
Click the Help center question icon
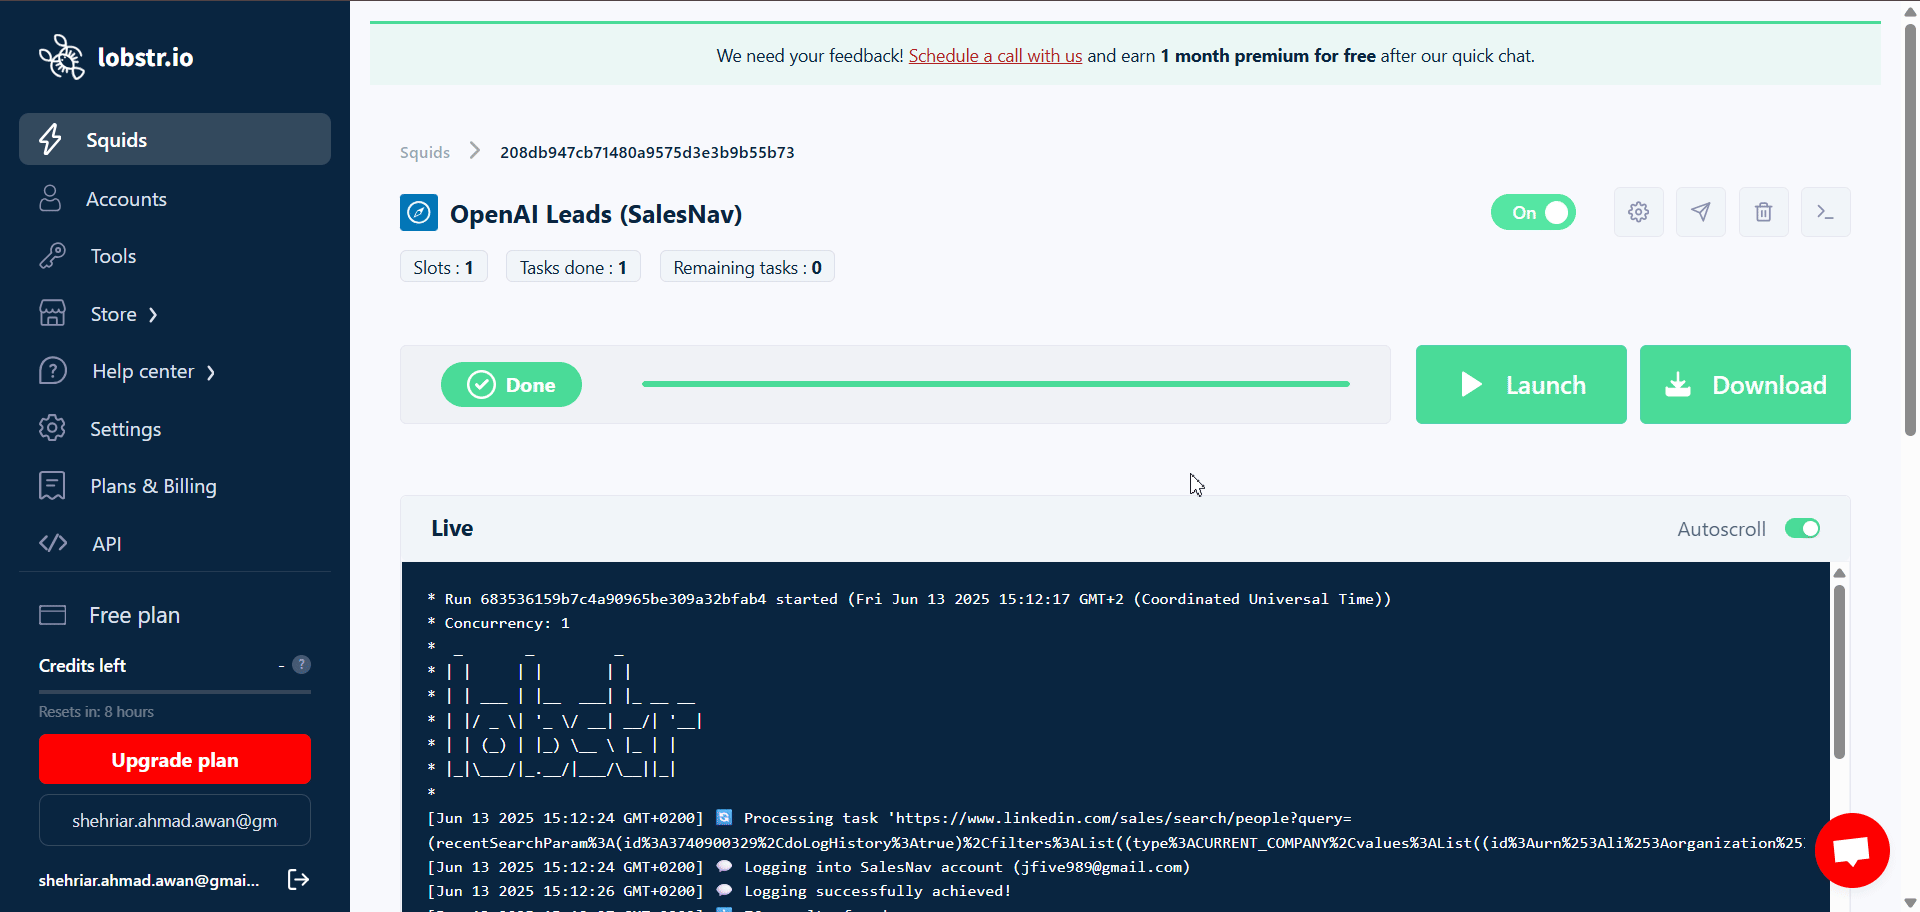pyautogui.click(x=53, y=371)
